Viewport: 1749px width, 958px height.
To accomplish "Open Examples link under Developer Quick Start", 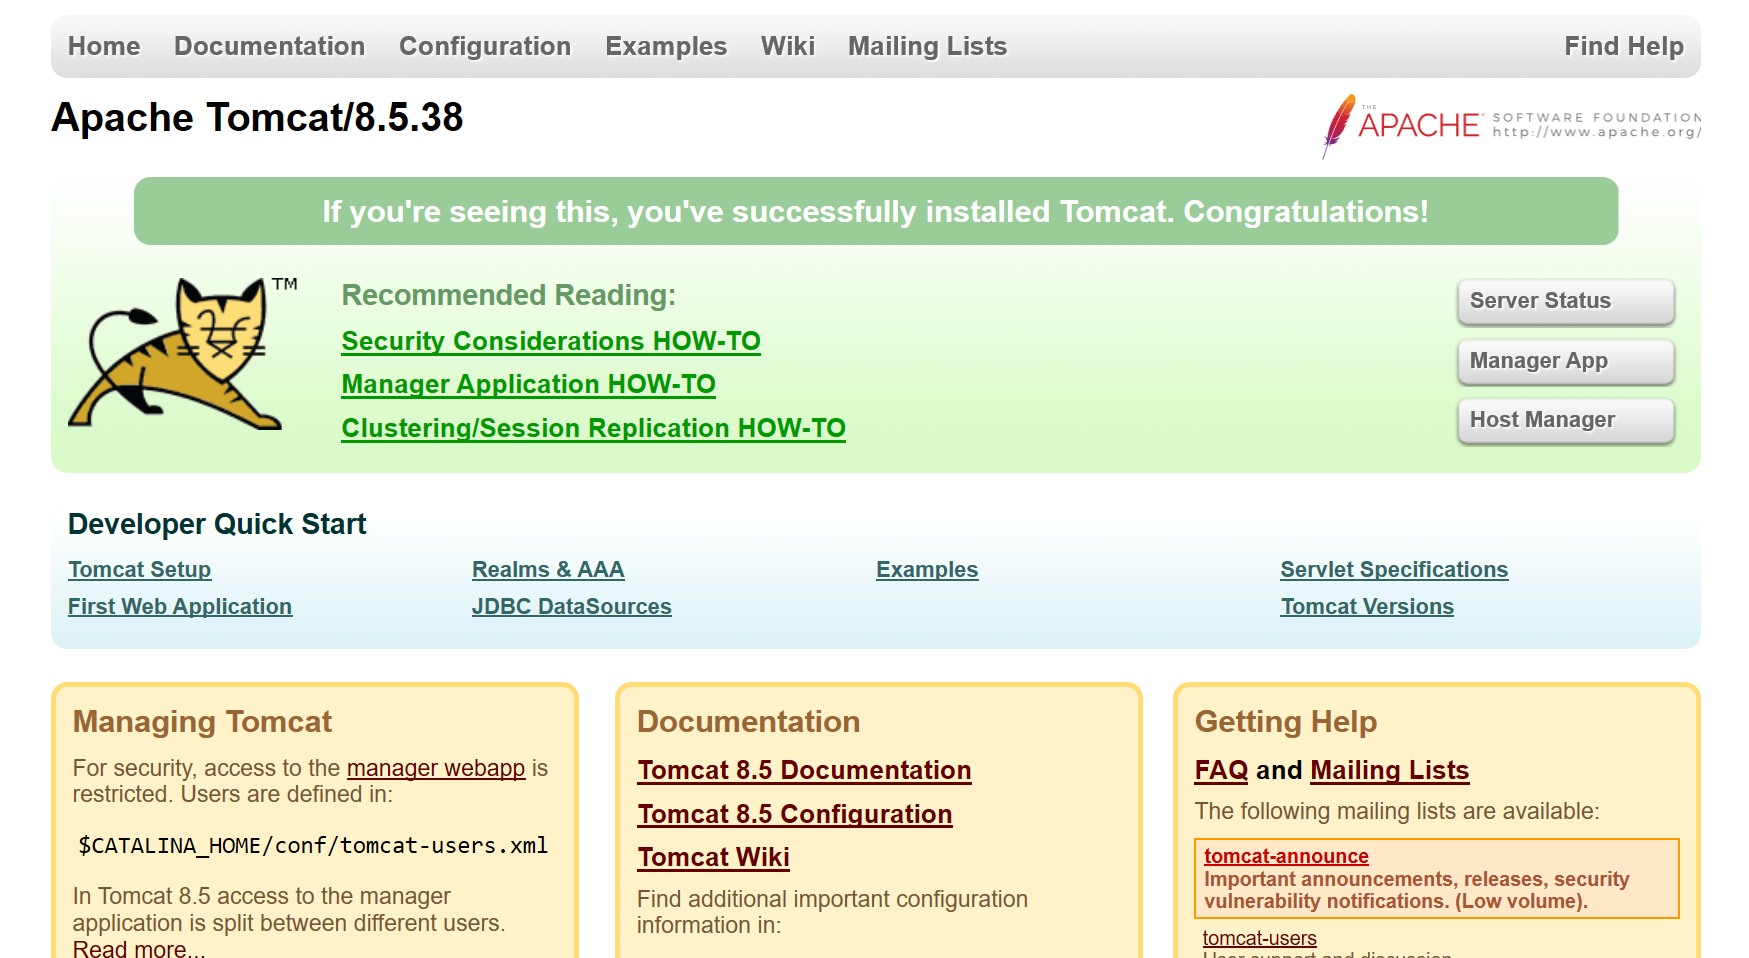I will tap(927, 569).
